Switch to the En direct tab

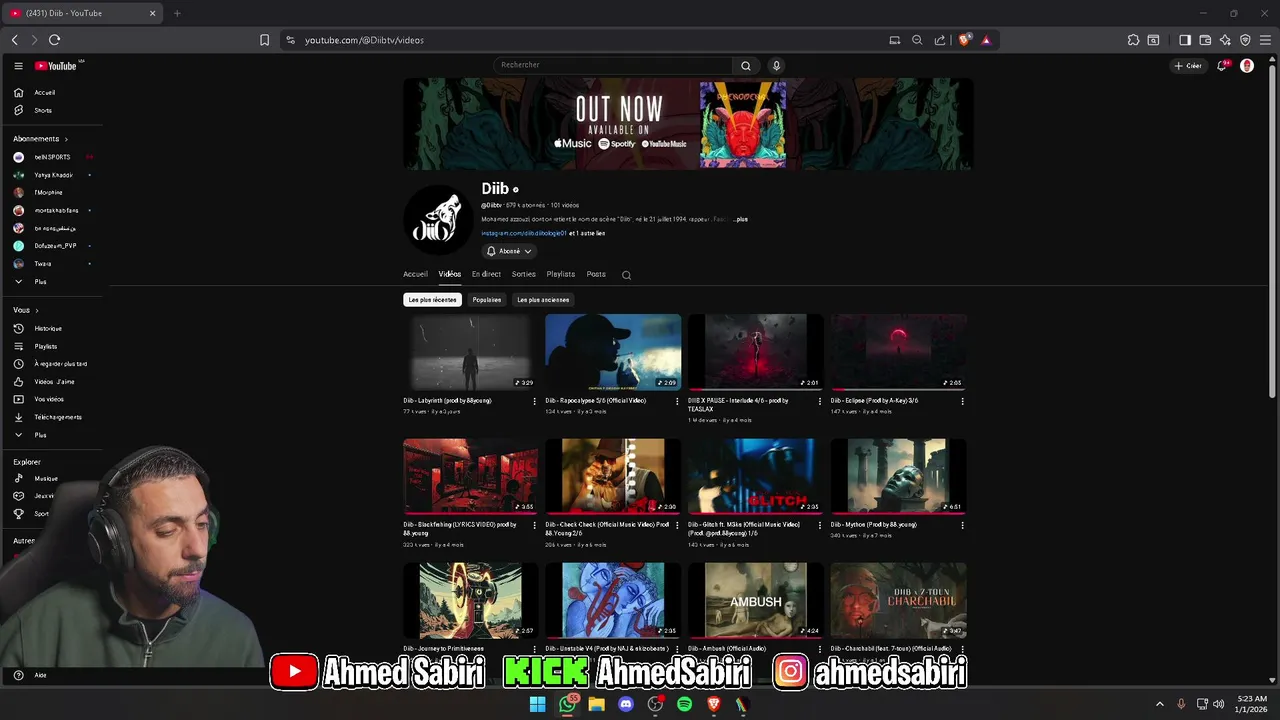pyautogui.click(x=486, y=274)
